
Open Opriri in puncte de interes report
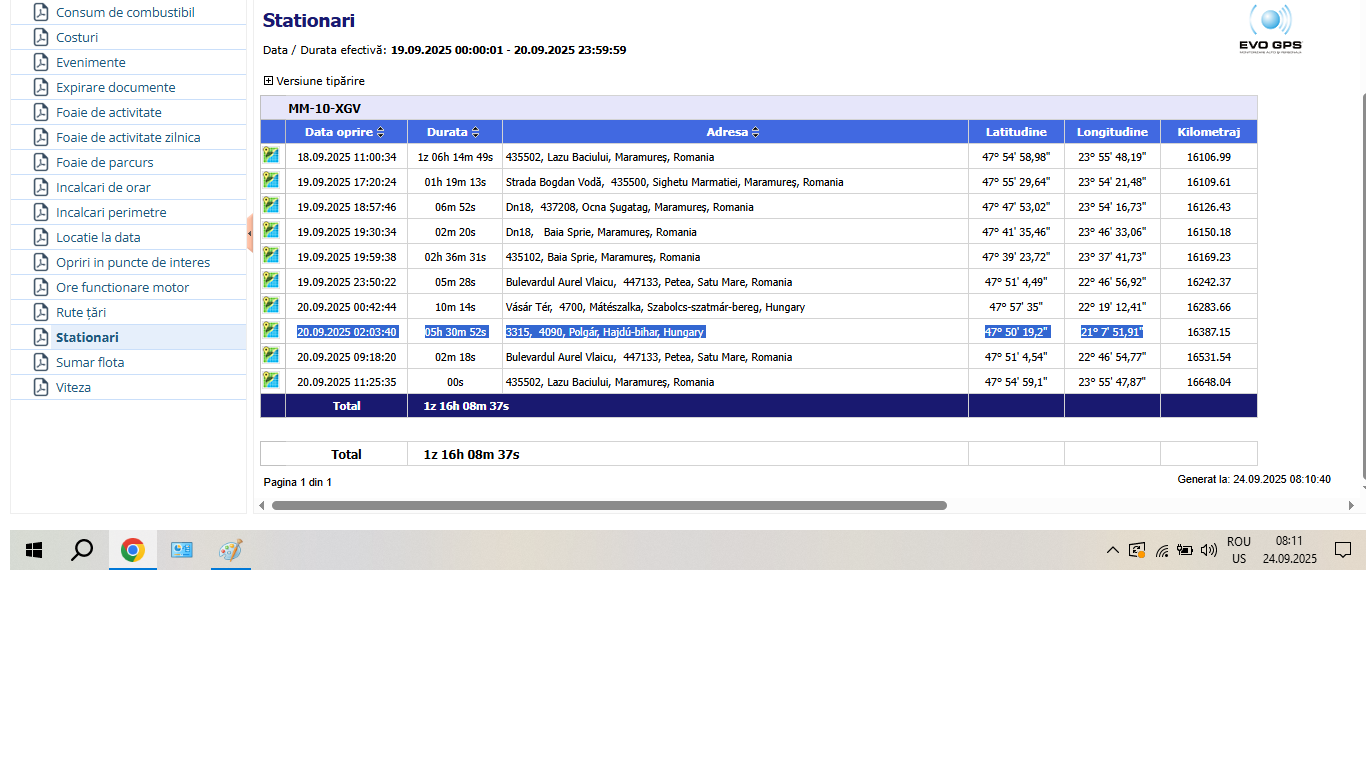[x=133, y=262]
